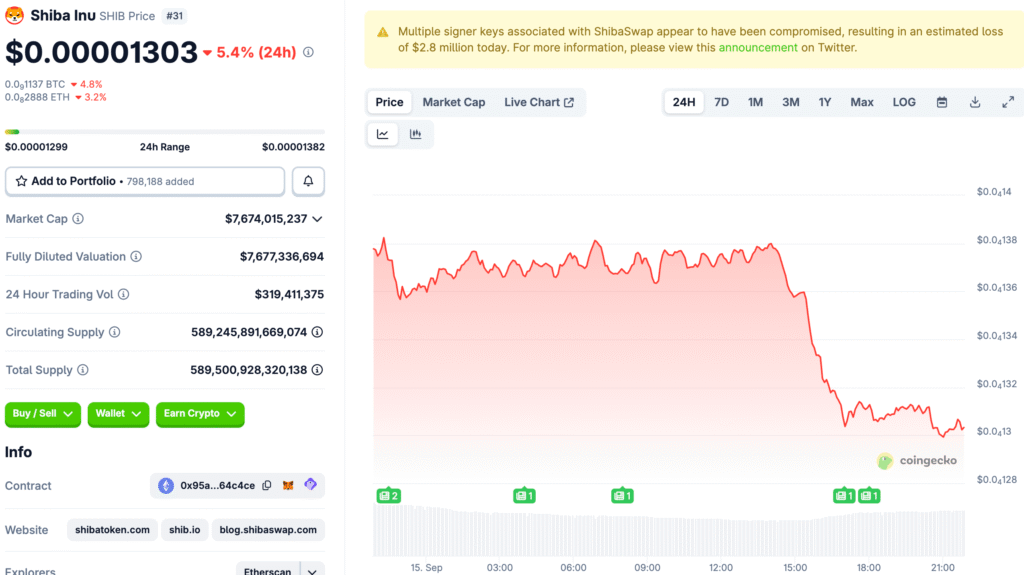Select the Max time range
The image size is (1024, 575).
click(862, 103)
